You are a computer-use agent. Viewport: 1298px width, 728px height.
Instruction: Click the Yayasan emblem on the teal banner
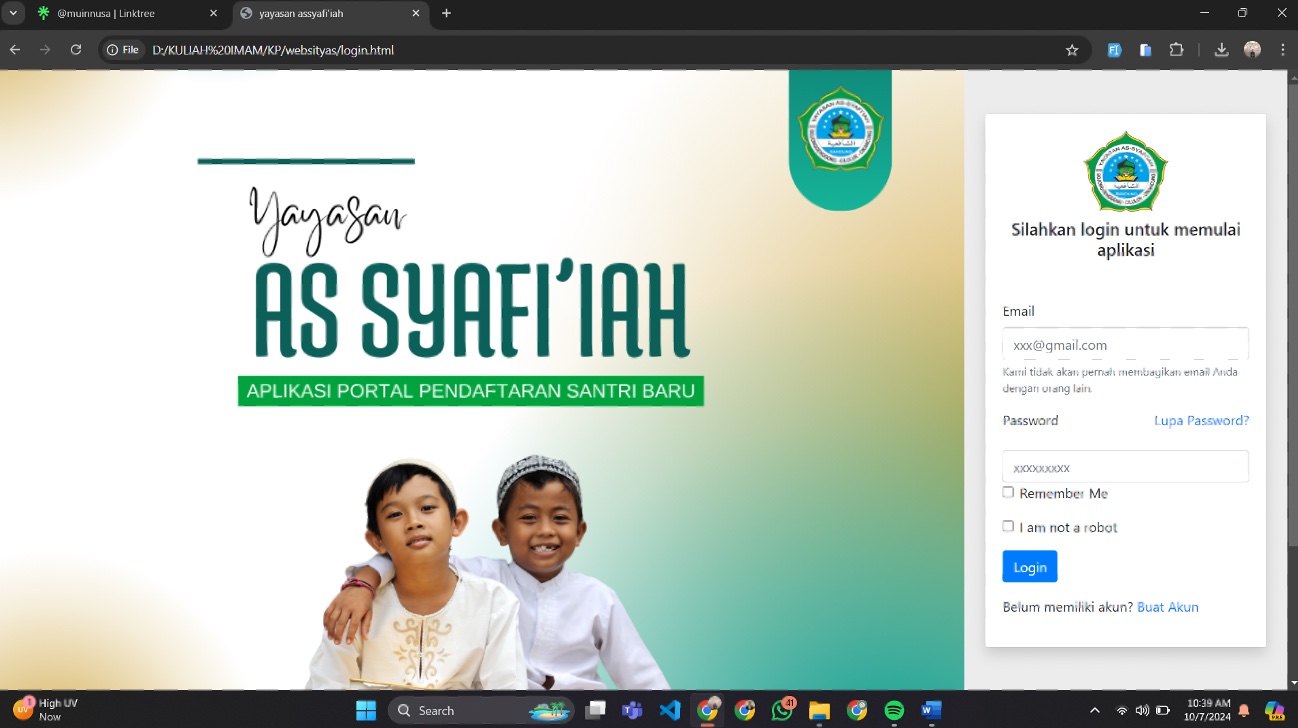tap(840, 128)
